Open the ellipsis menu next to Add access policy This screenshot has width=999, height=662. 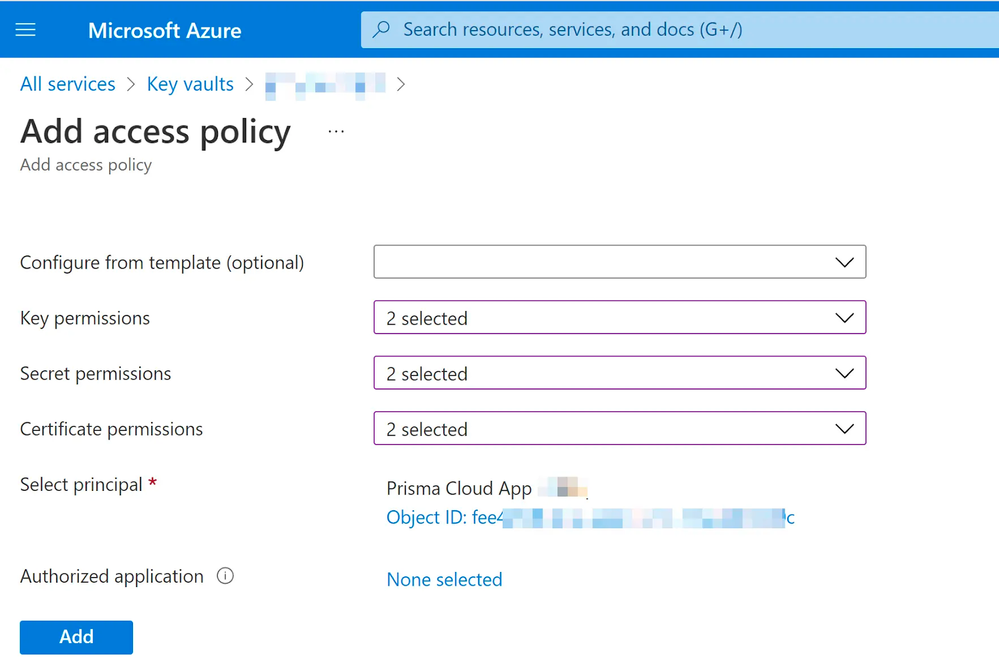(336, 132)
